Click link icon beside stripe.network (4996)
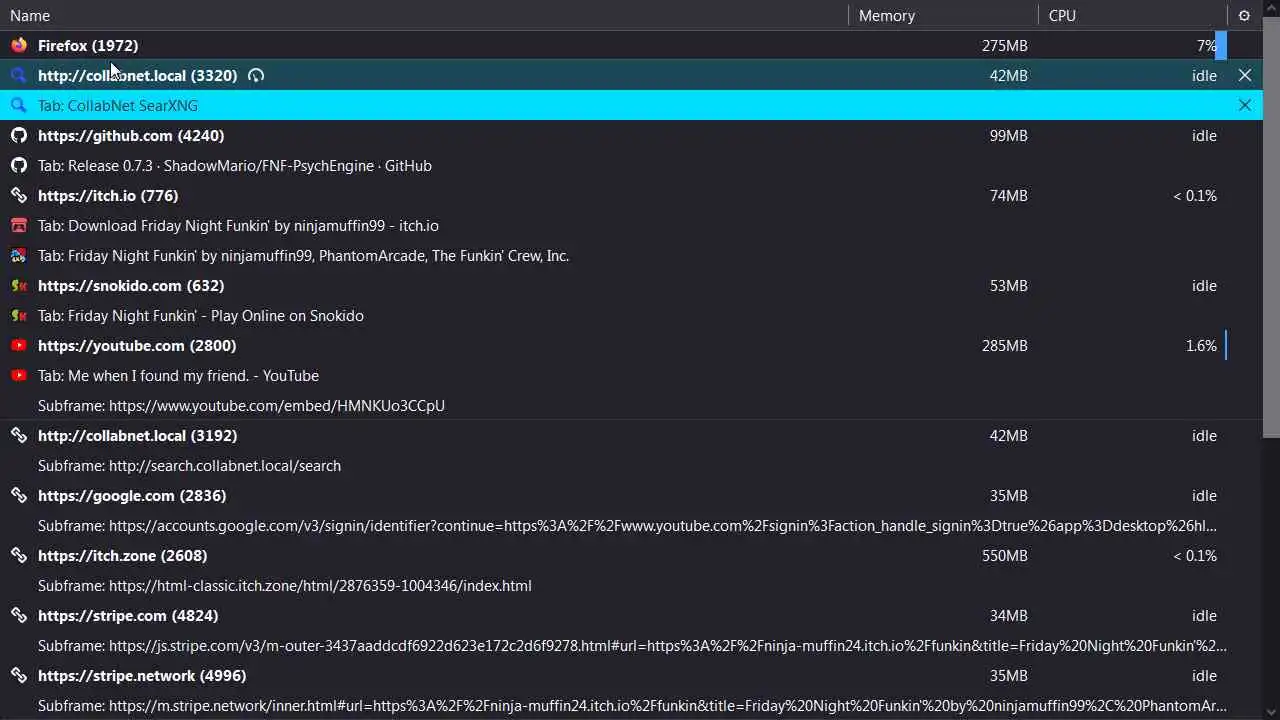This screenshot has height=720, width=1280. pos(18,675)
